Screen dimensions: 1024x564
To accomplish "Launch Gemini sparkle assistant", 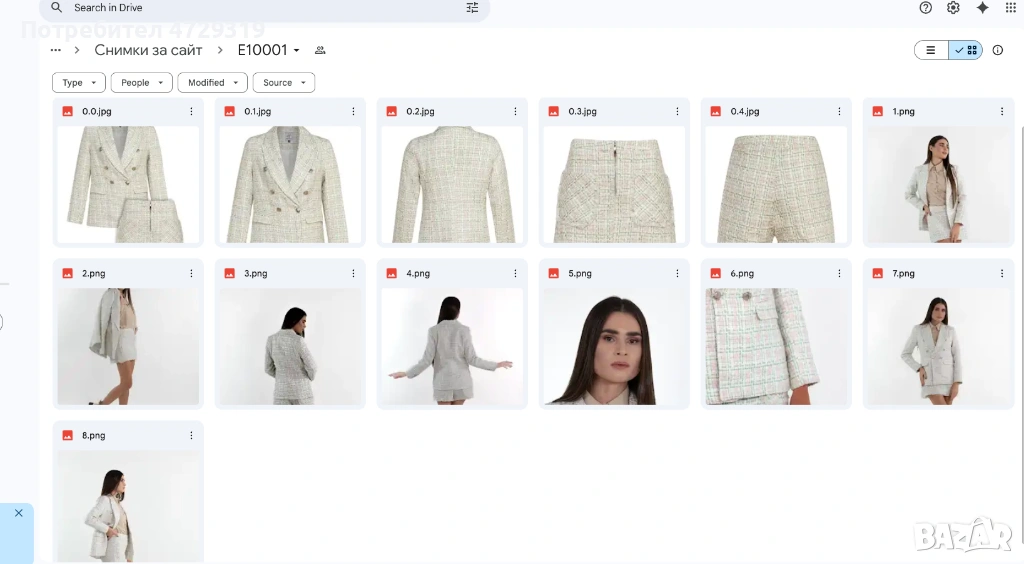I will click(982, 8).
